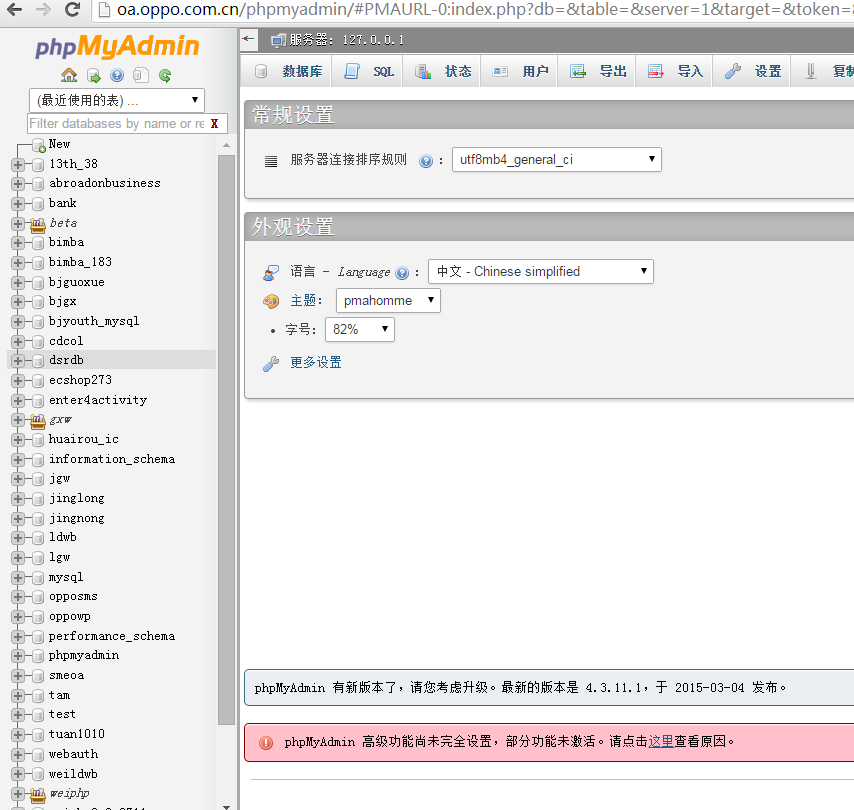Image resolution: width=854 pixels, height=810 pixels.
Task: Select the performance_schema database
Action: [x=112, y=636]
